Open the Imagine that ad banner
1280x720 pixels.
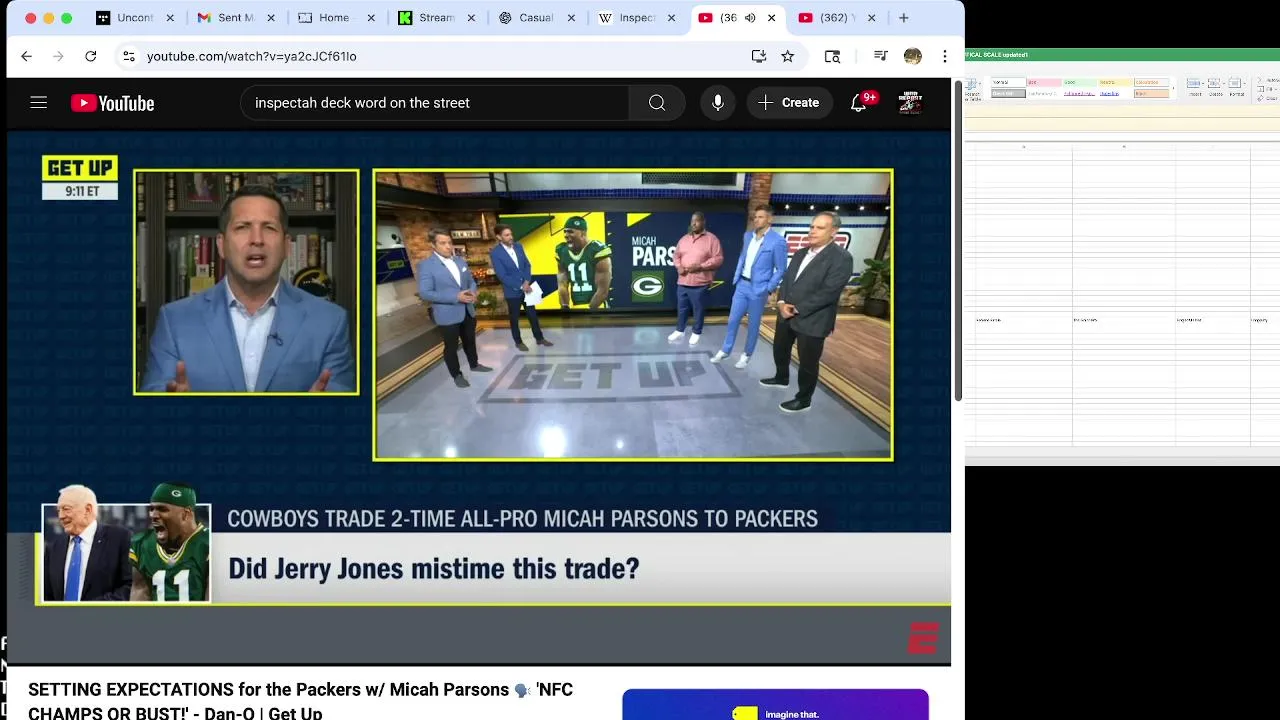point(775,704)
